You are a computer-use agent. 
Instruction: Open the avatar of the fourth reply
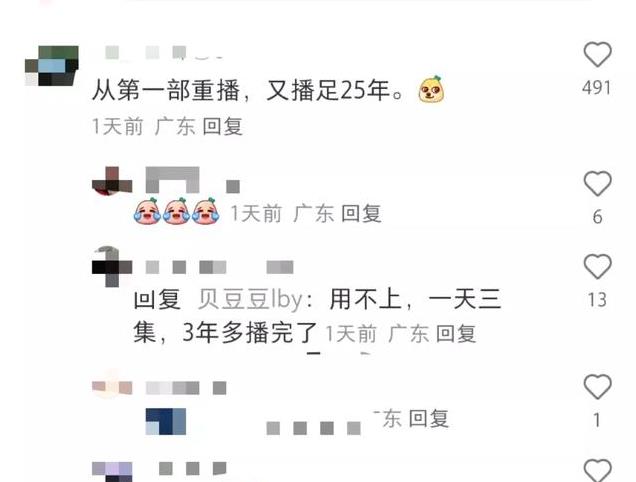[112, 385]
